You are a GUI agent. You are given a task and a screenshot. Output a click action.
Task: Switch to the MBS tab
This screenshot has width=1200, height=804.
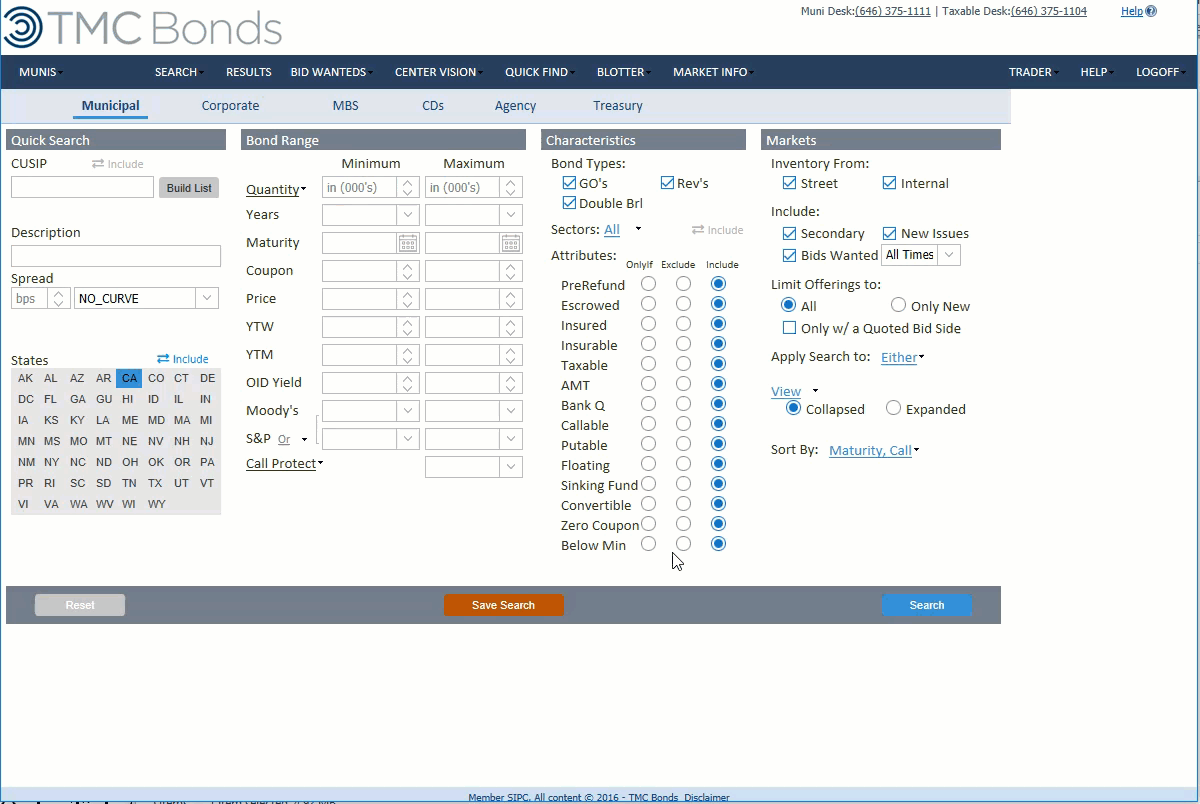tap(346, 106)
